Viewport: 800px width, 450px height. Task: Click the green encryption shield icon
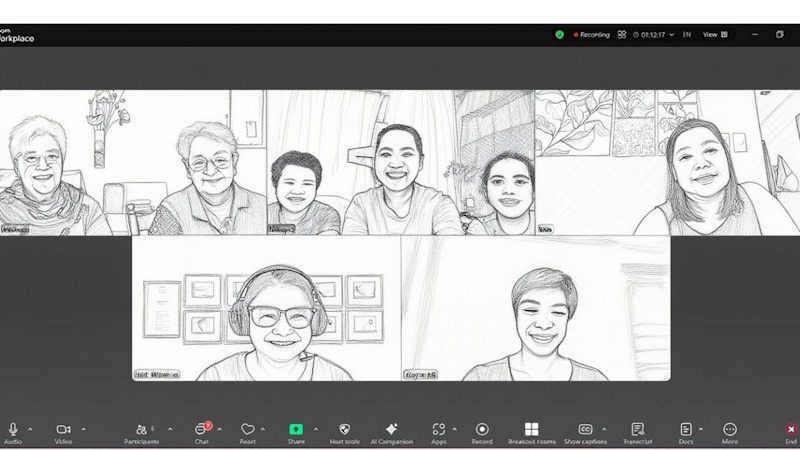[560, 34]
